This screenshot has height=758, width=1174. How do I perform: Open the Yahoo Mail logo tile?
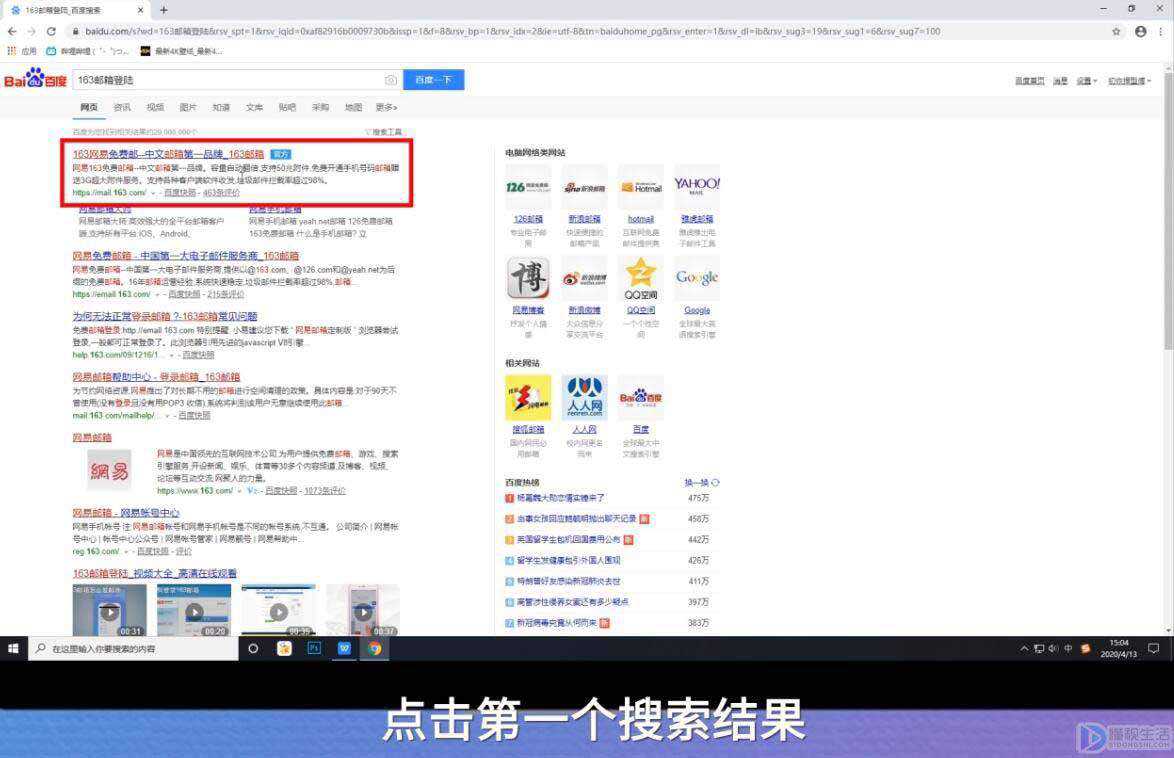click(697, 187)
